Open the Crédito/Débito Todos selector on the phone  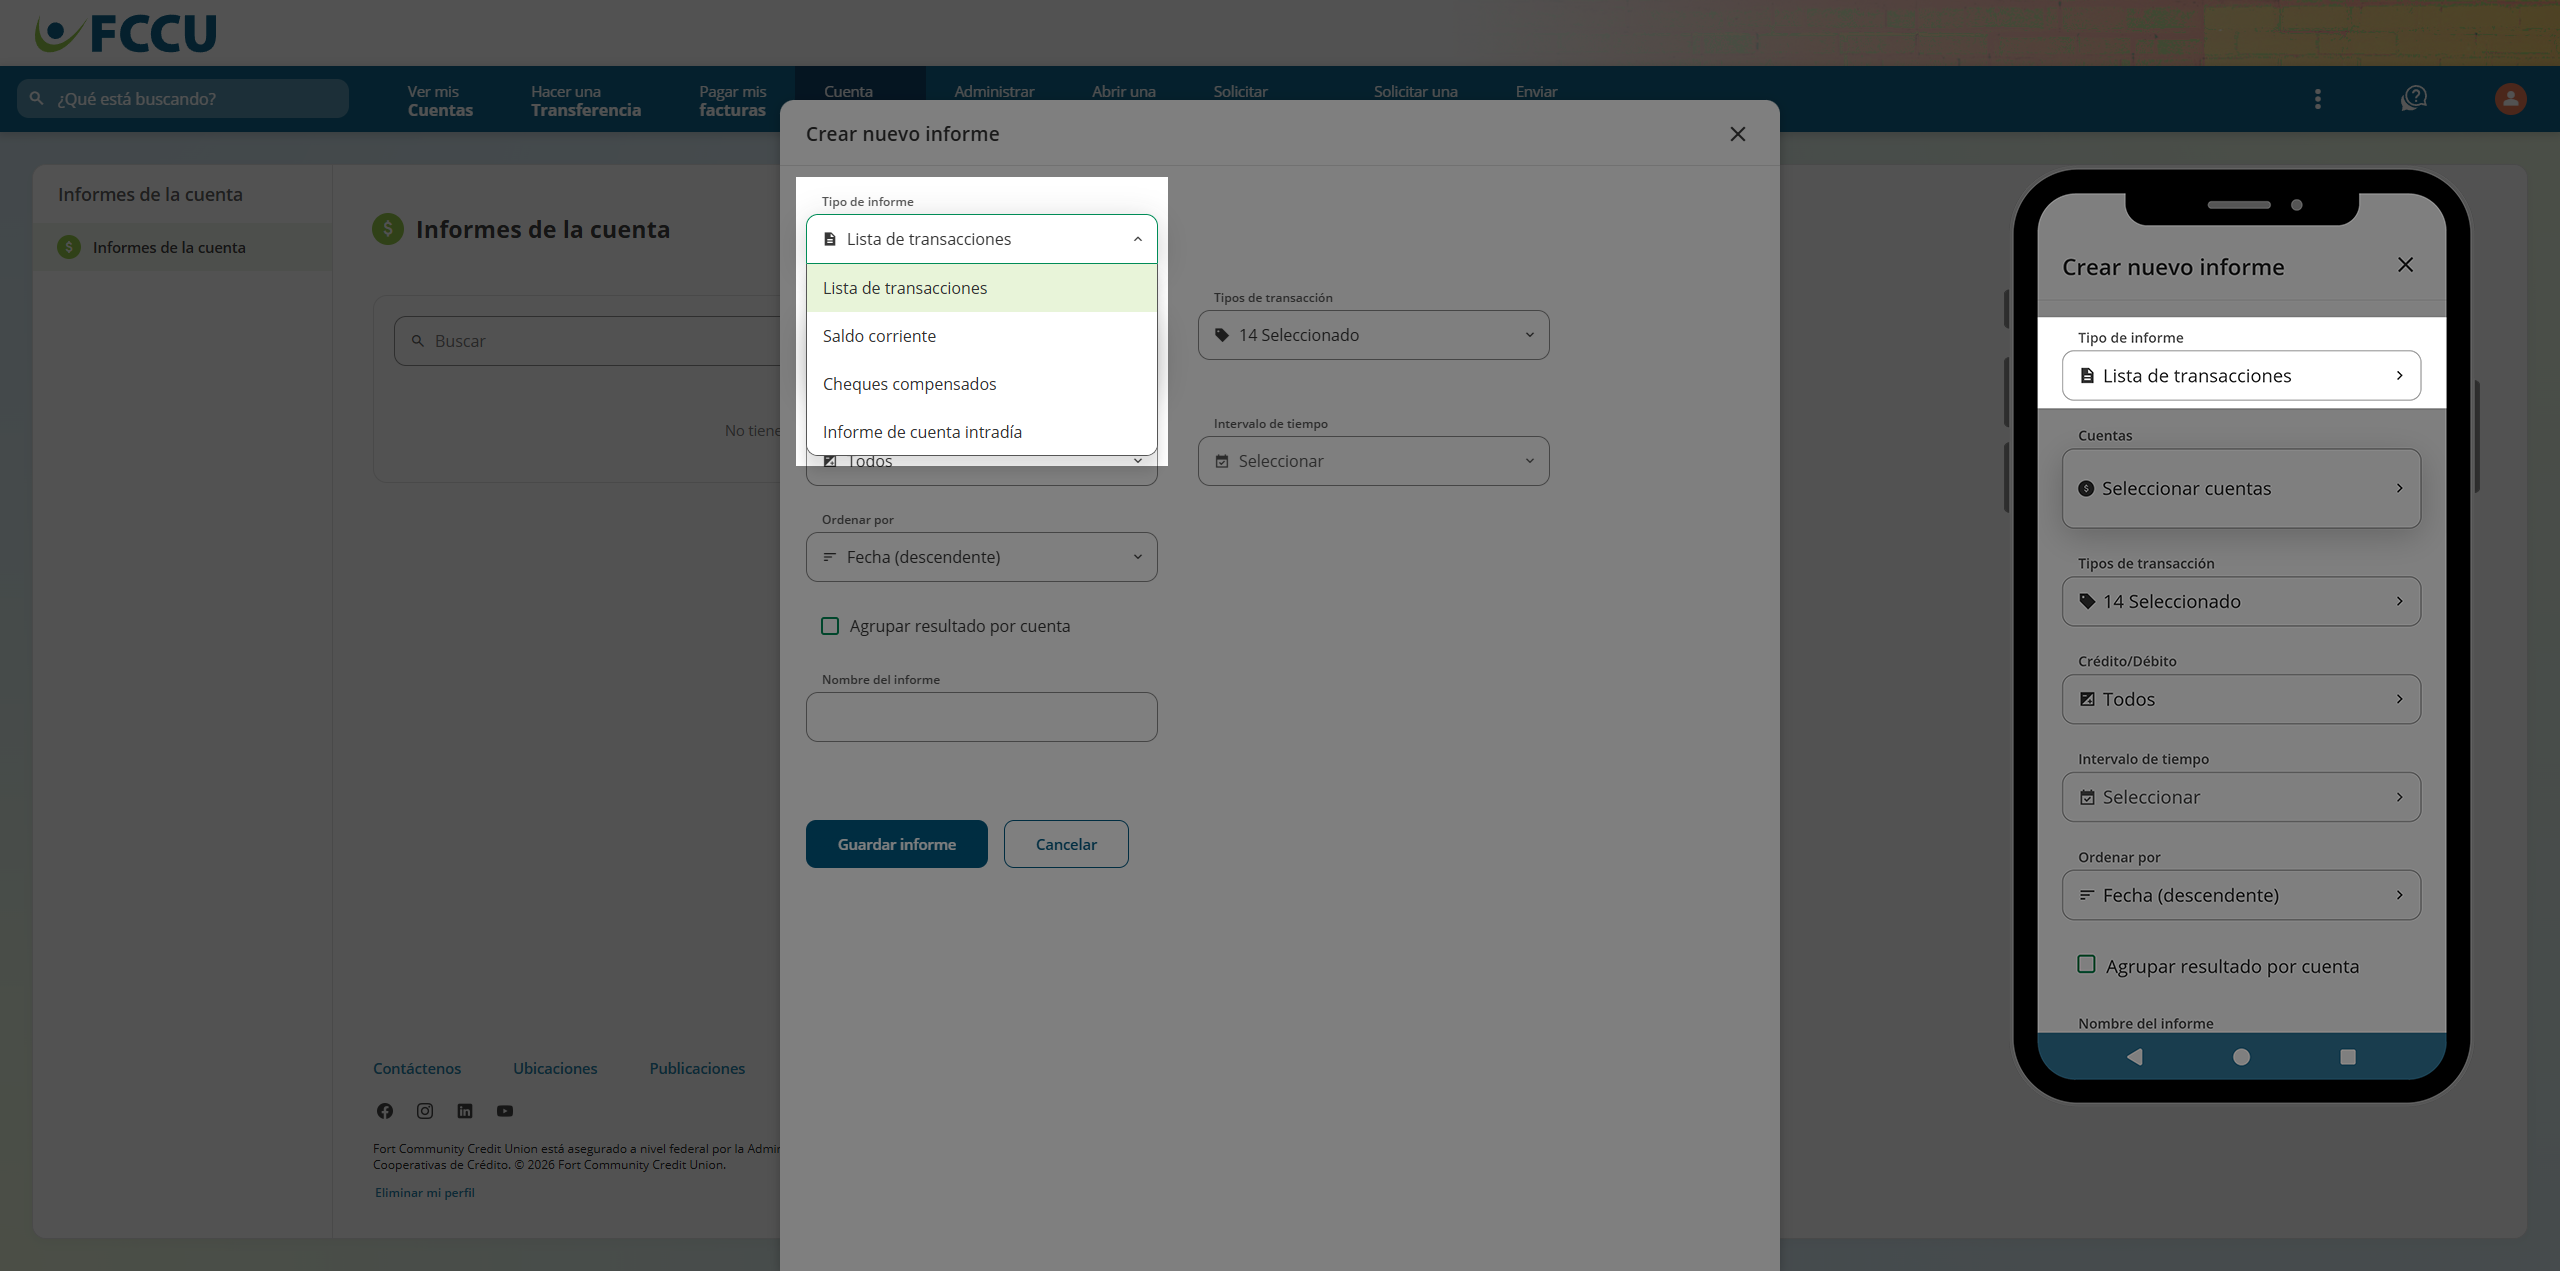point(2241,699)
